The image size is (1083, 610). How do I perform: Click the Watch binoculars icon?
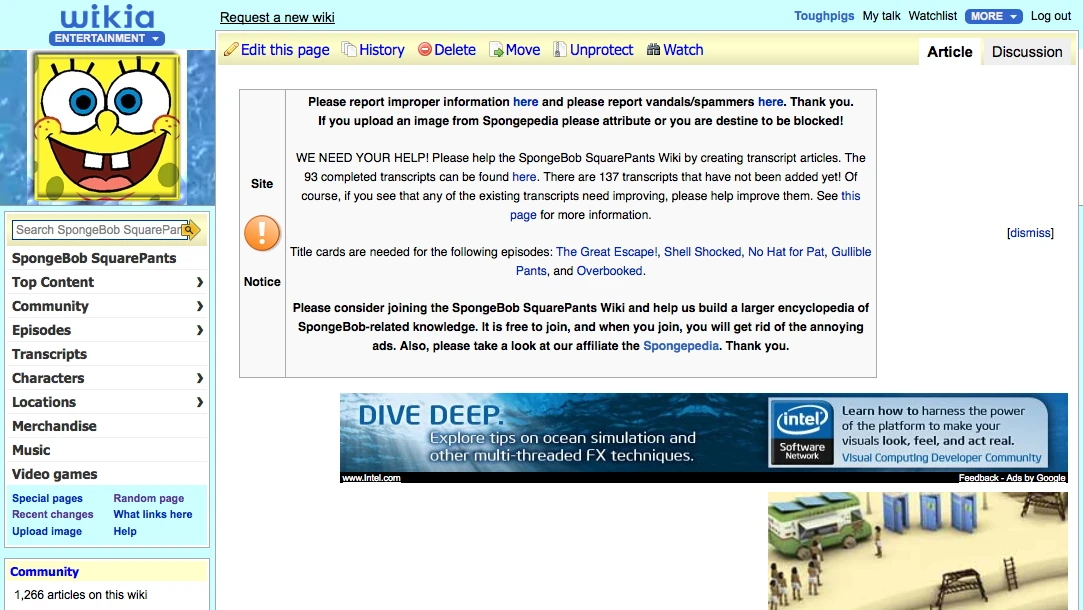point(653,50)
